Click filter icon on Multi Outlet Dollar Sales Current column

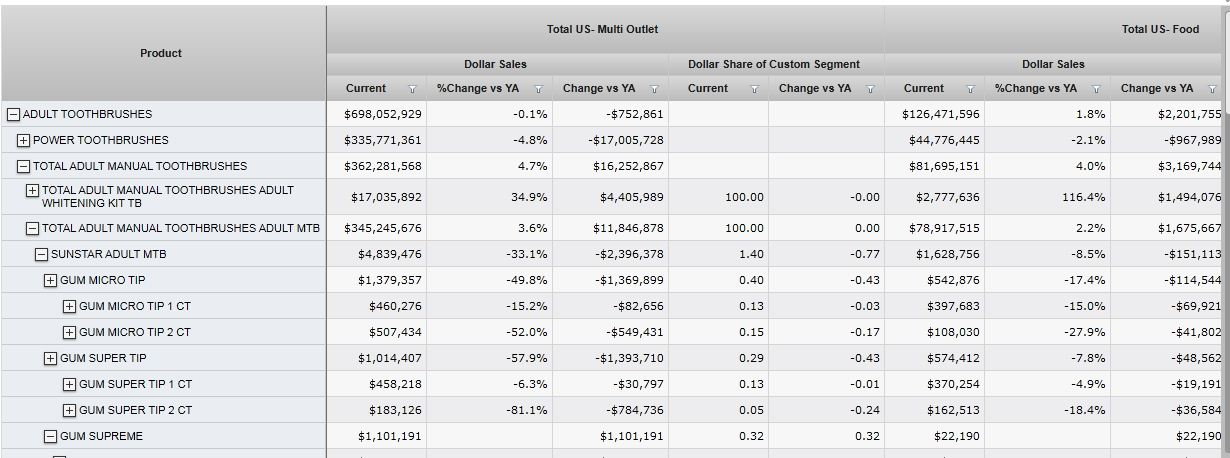point(412,89)
